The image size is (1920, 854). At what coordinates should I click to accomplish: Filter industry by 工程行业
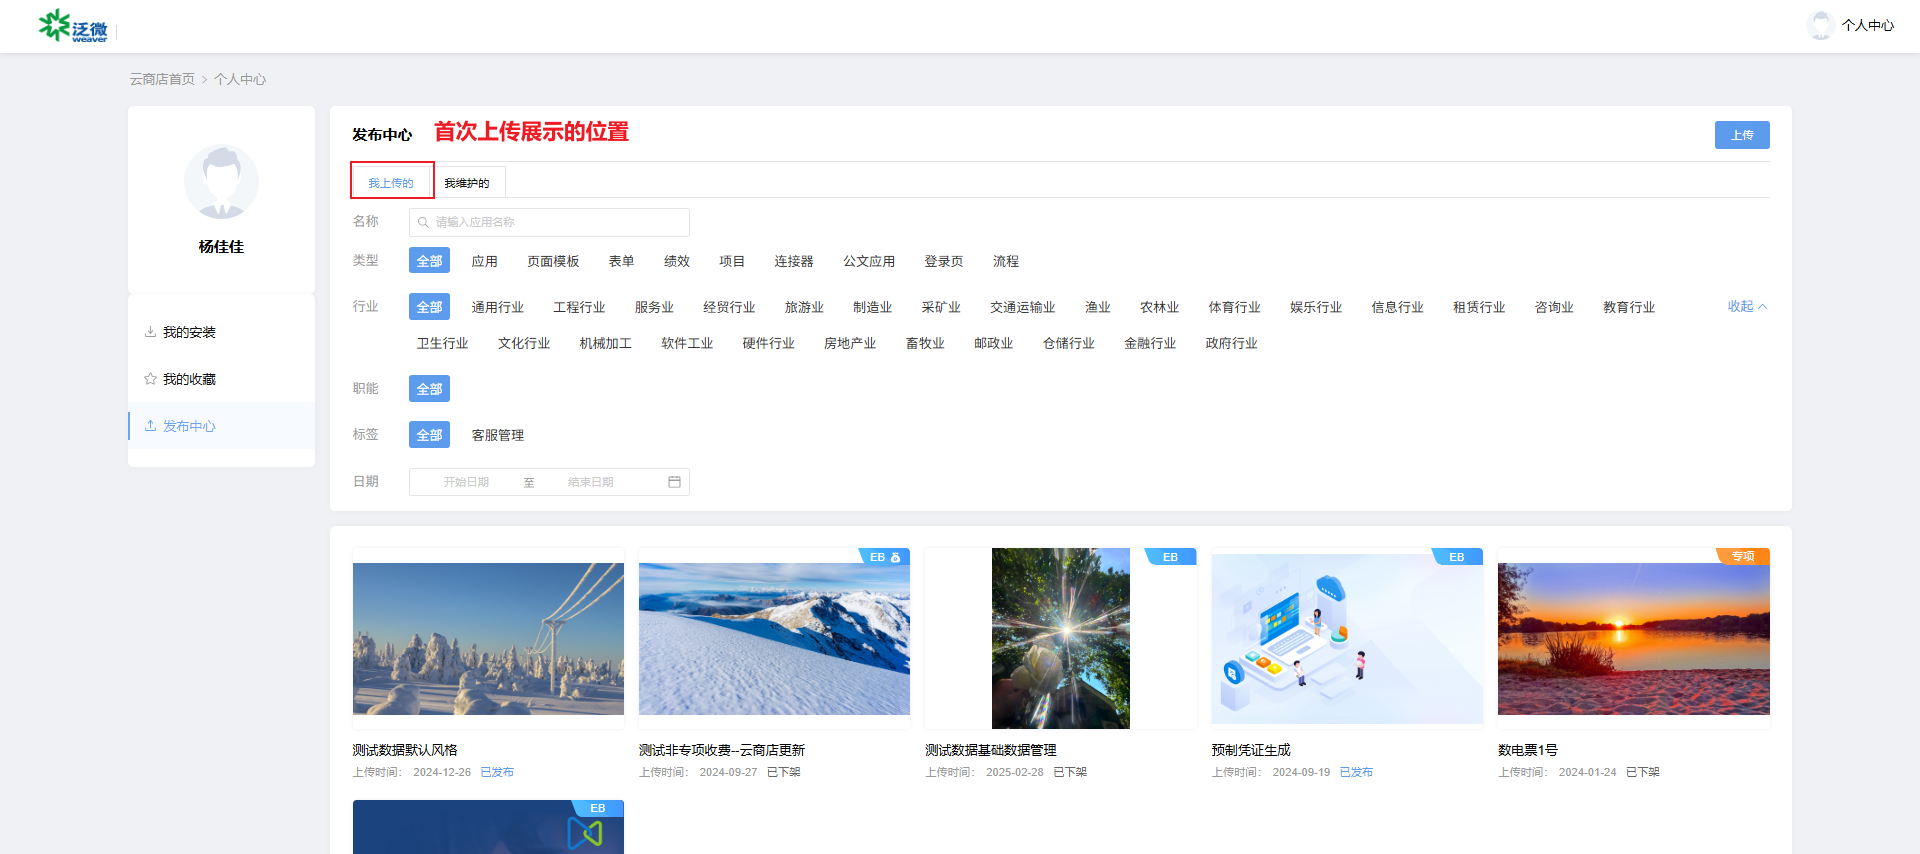tap(579, 307)
